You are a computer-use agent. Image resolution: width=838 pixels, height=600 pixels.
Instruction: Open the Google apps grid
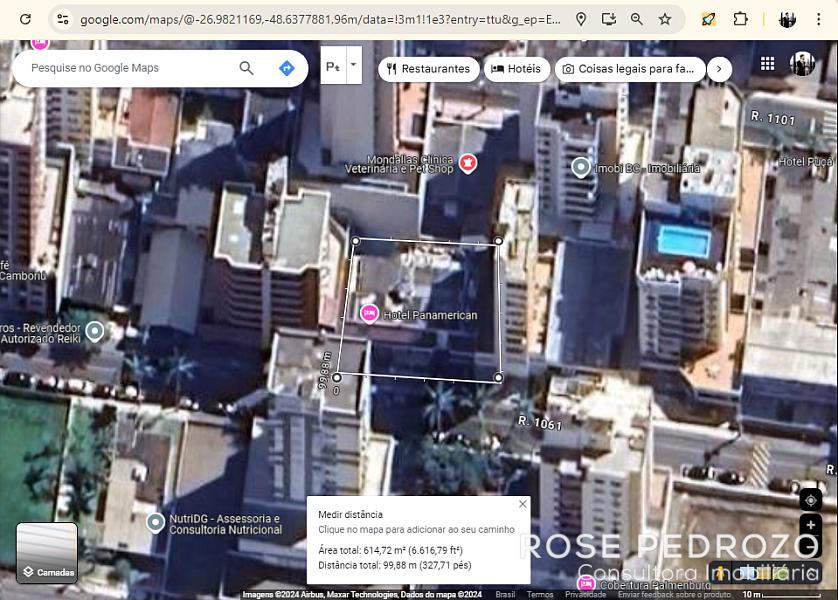(767, 64)
